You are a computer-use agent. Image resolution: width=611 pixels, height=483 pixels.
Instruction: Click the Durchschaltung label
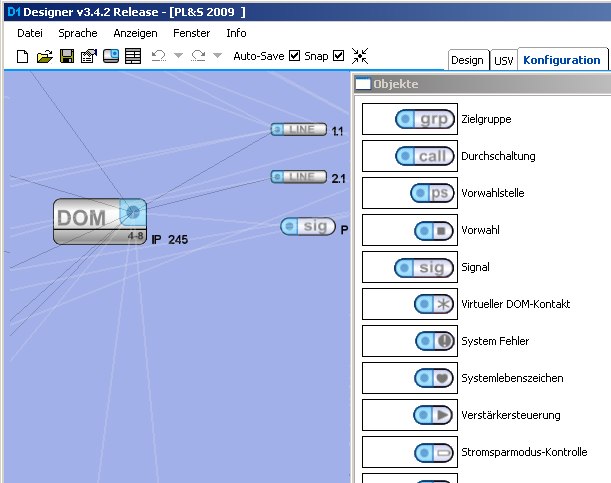coord(498,156)
